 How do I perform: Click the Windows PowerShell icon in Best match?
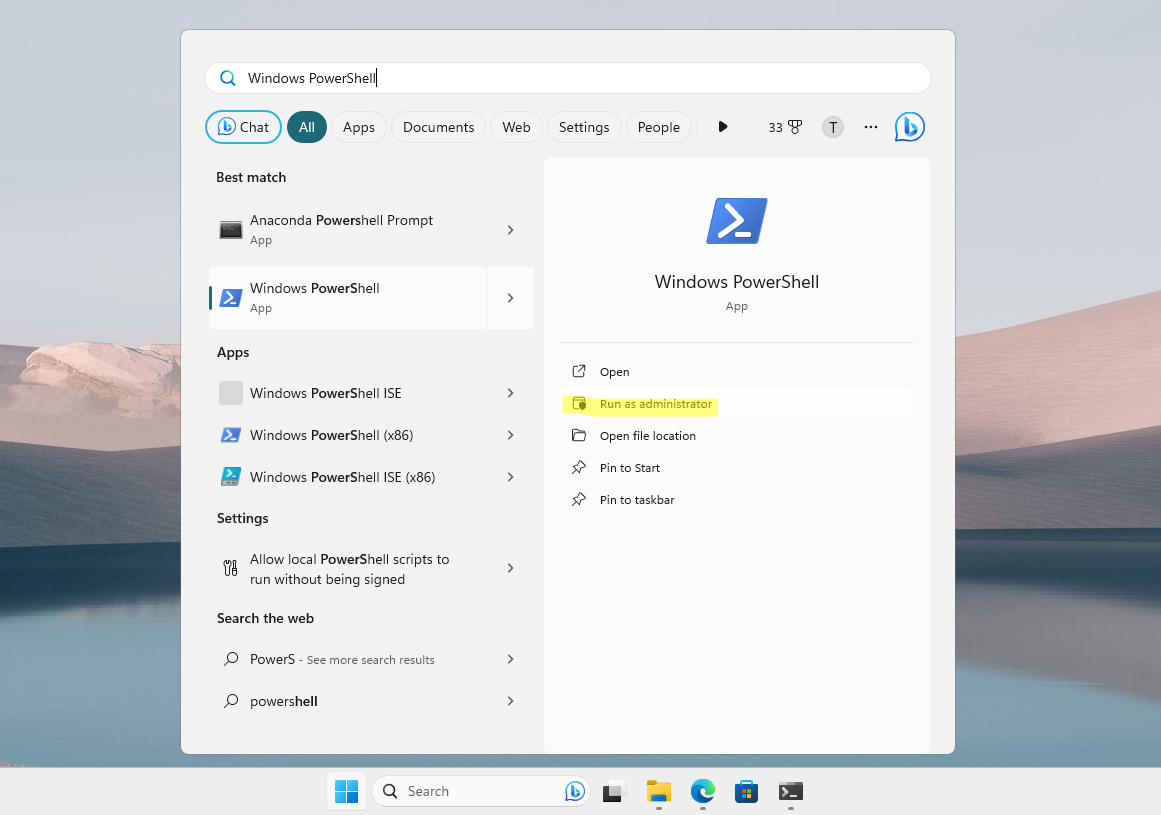coord(230,298)
